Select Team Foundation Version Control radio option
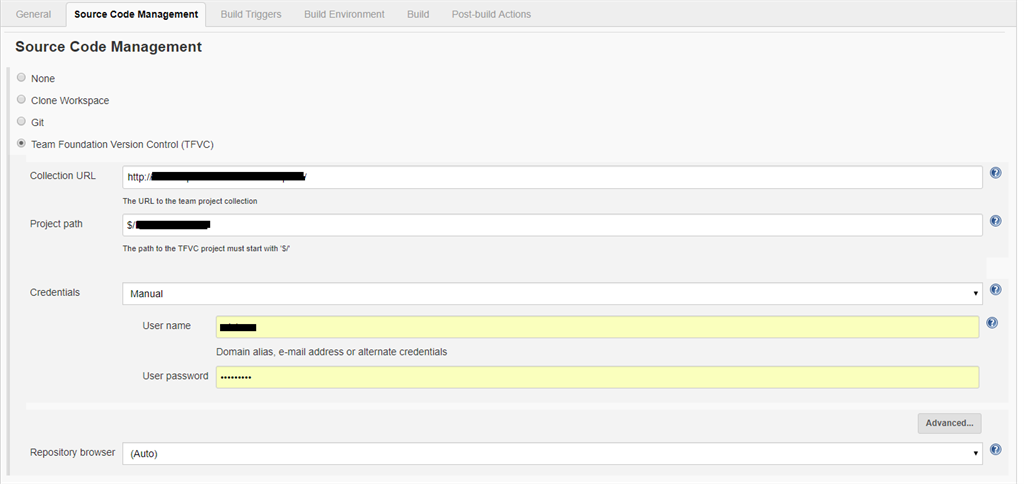Viewport: 1024px width, 484px height. [x=22, y=144]
